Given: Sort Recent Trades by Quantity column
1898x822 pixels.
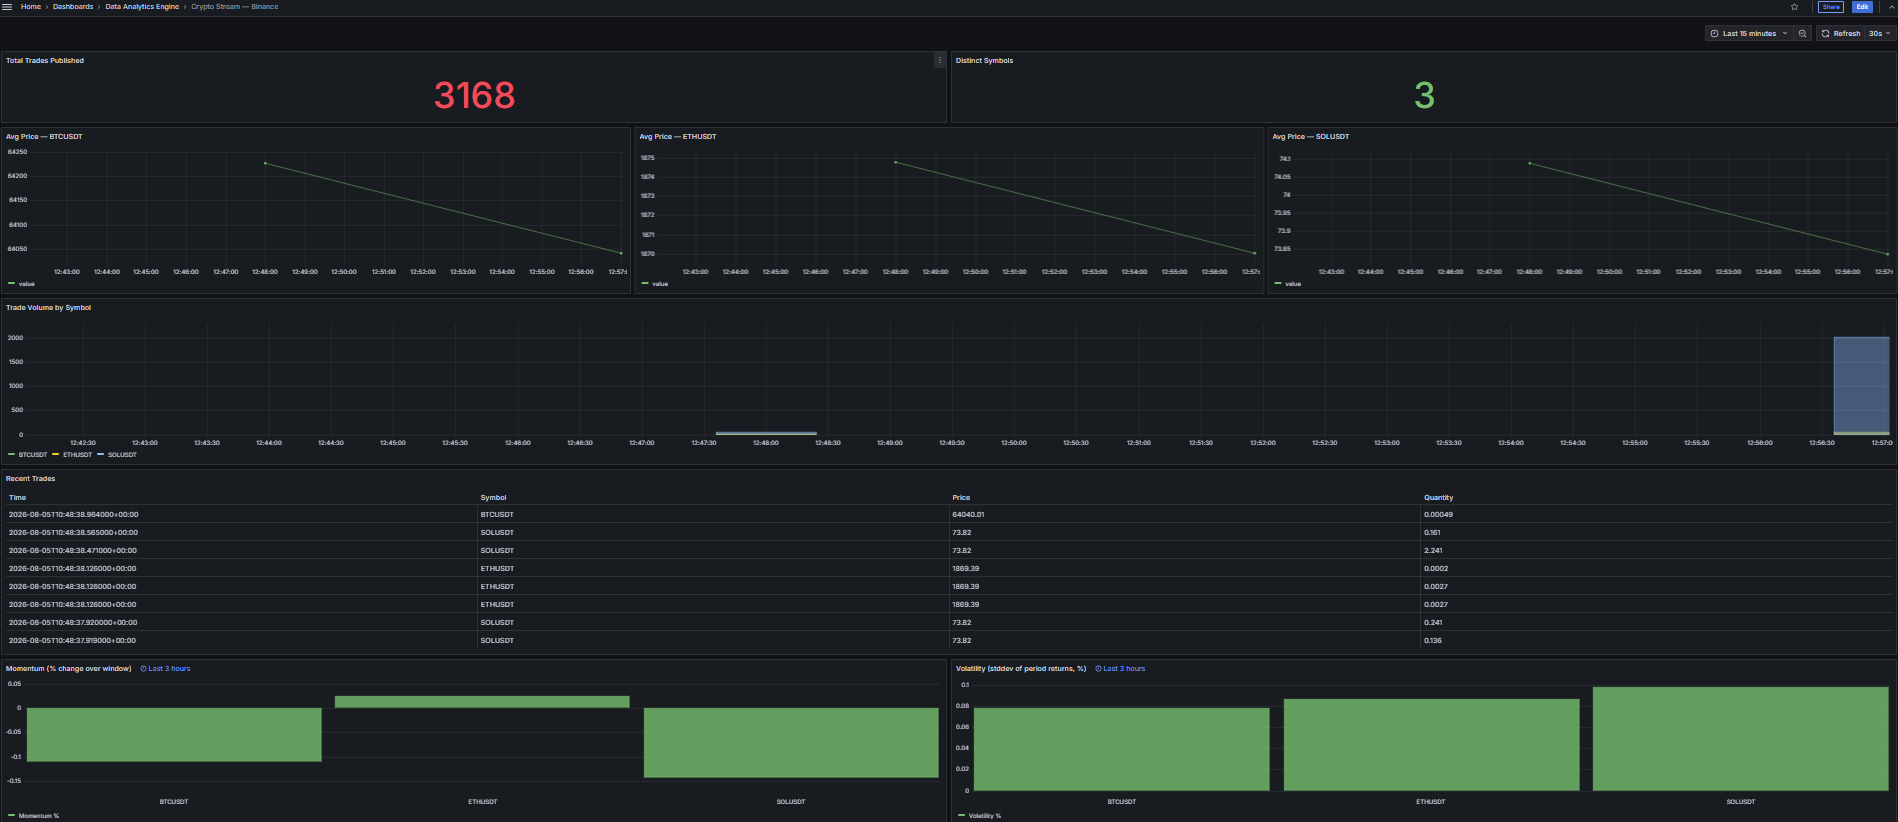Looking at the screenshot, I should 1439,497.
